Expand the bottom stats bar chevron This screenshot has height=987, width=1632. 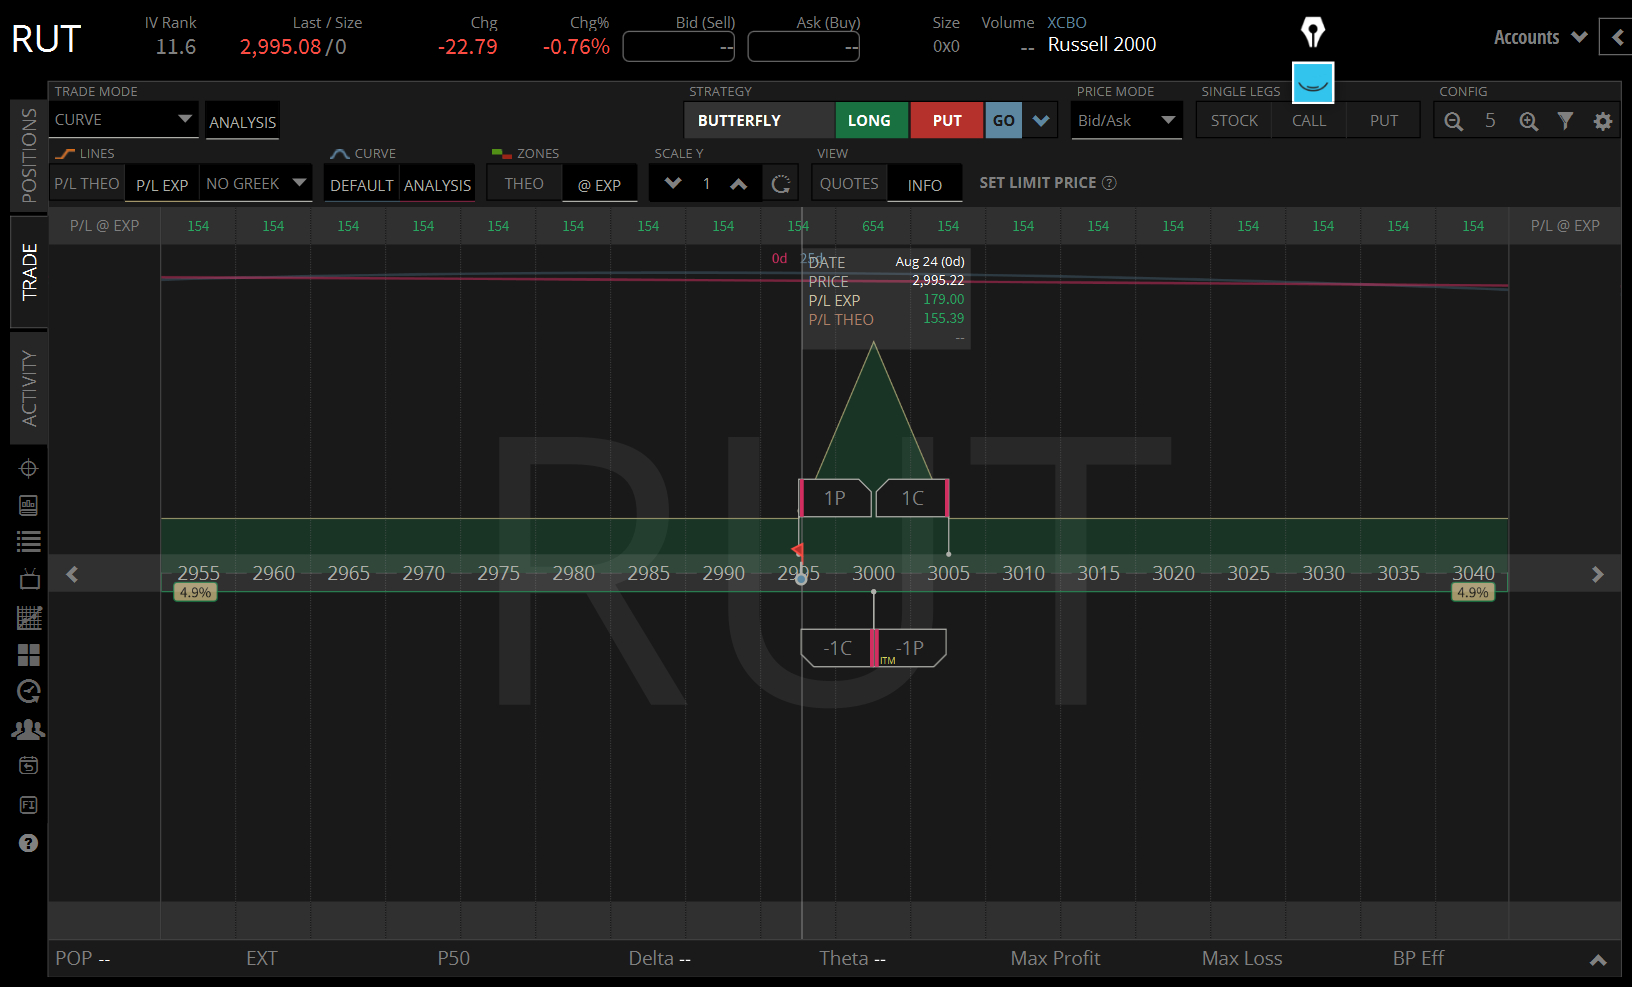pyautogui.click(x=1598, y=960)
